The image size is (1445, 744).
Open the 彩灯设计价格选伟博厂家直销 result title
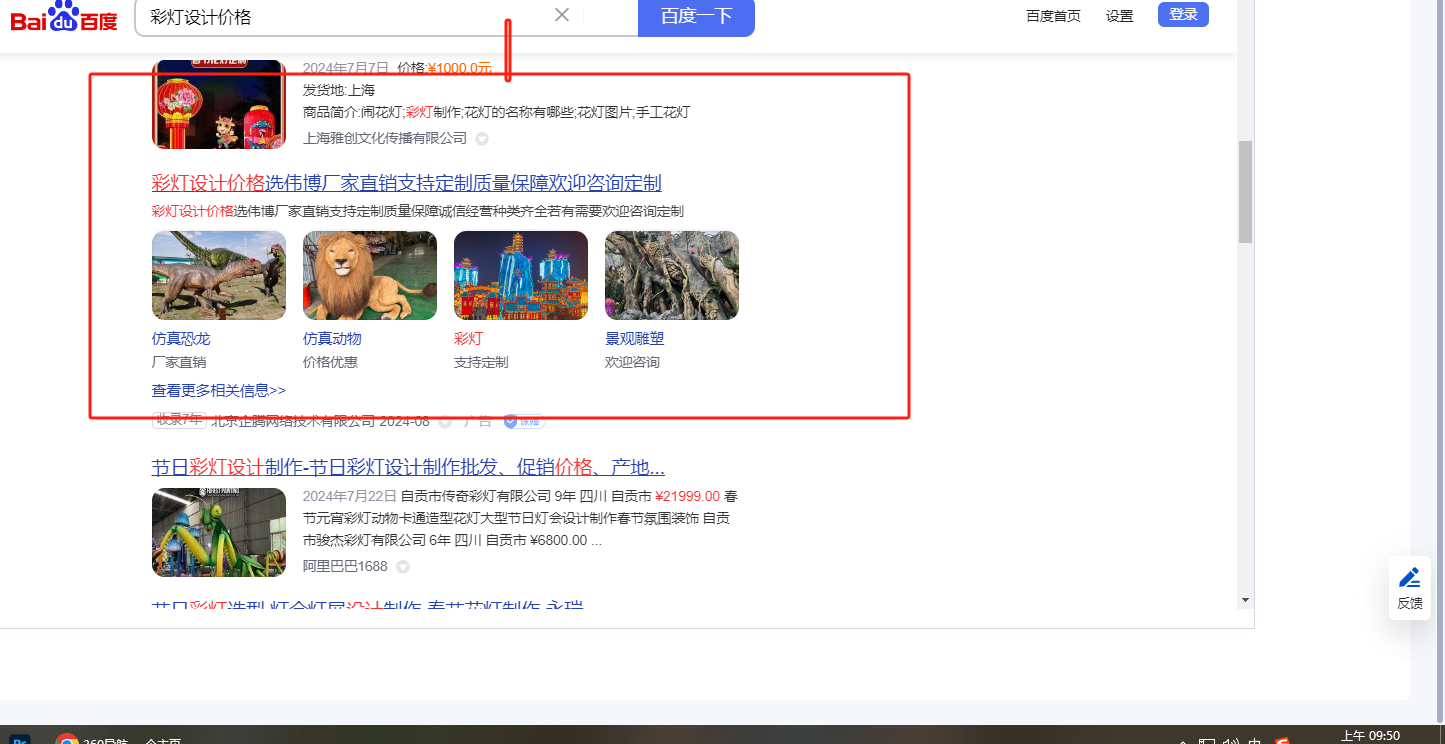pyautogui.click(x=406, y=183)
